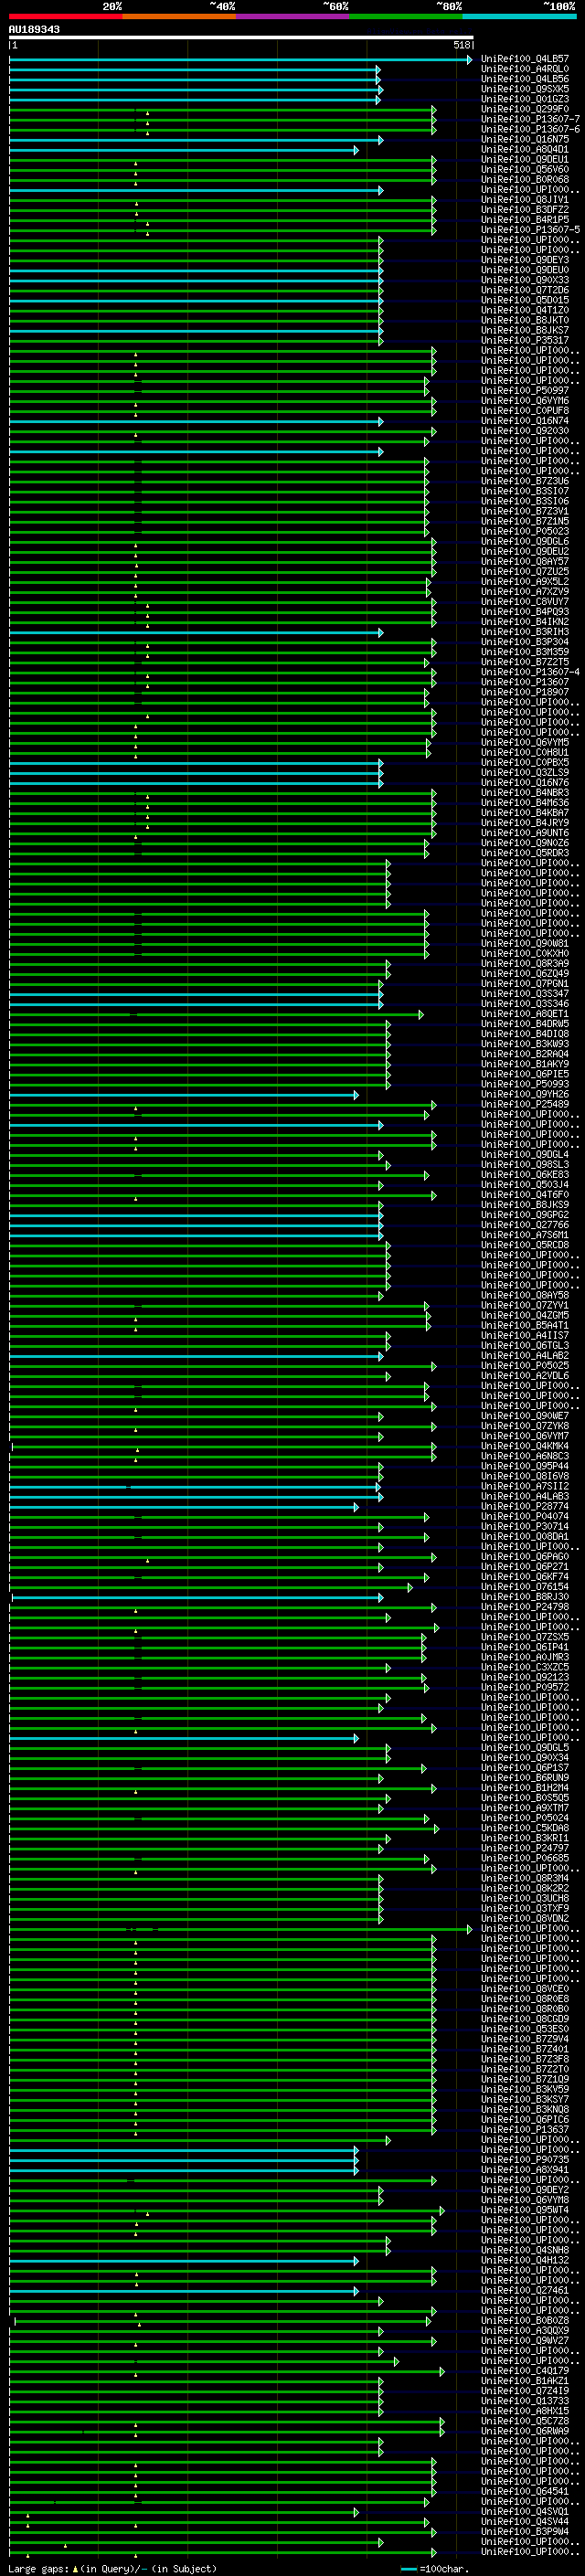Click hit label UniRef100_P50997
585x2576 pixels.
[x=525, y=390]
